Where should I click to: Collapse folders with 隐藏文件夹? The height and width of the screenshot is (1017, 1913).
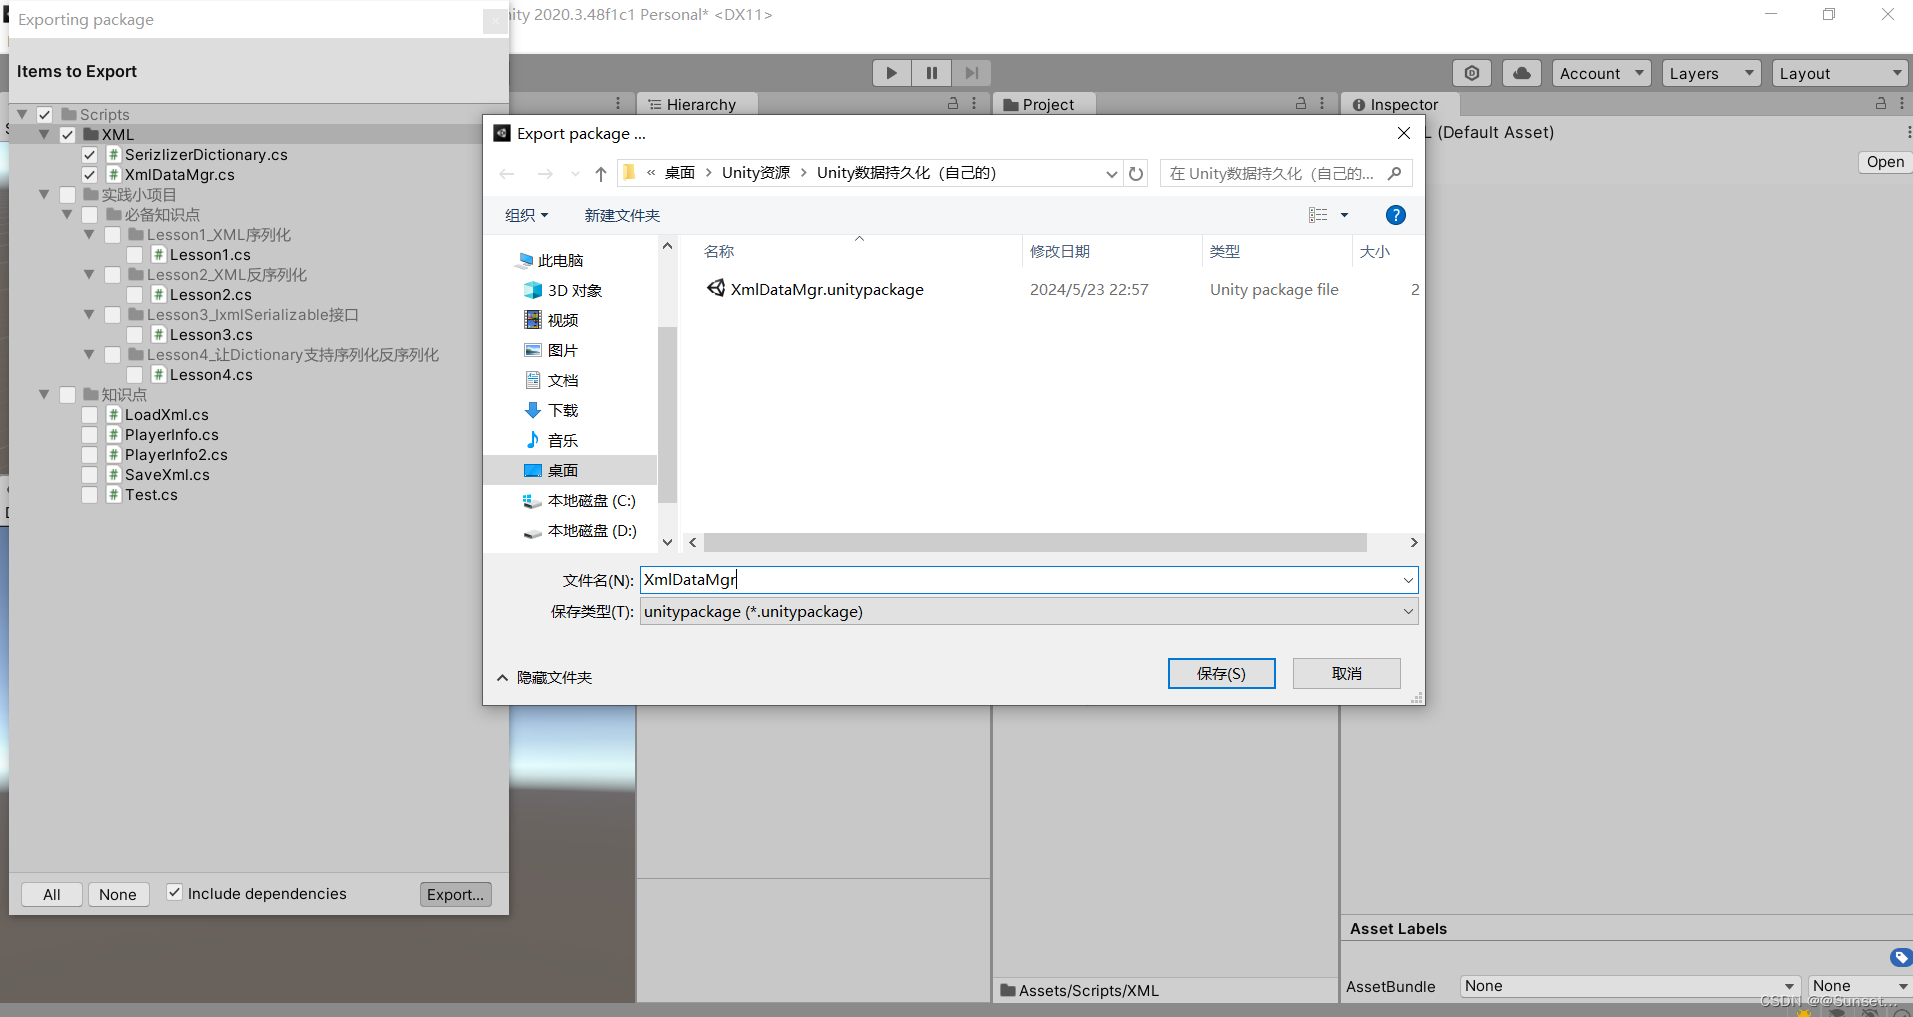tap(545, 677)
